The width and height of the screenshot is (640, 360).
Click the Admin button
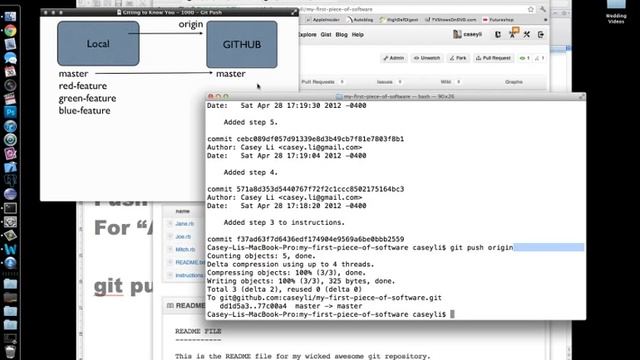(393, 58)
